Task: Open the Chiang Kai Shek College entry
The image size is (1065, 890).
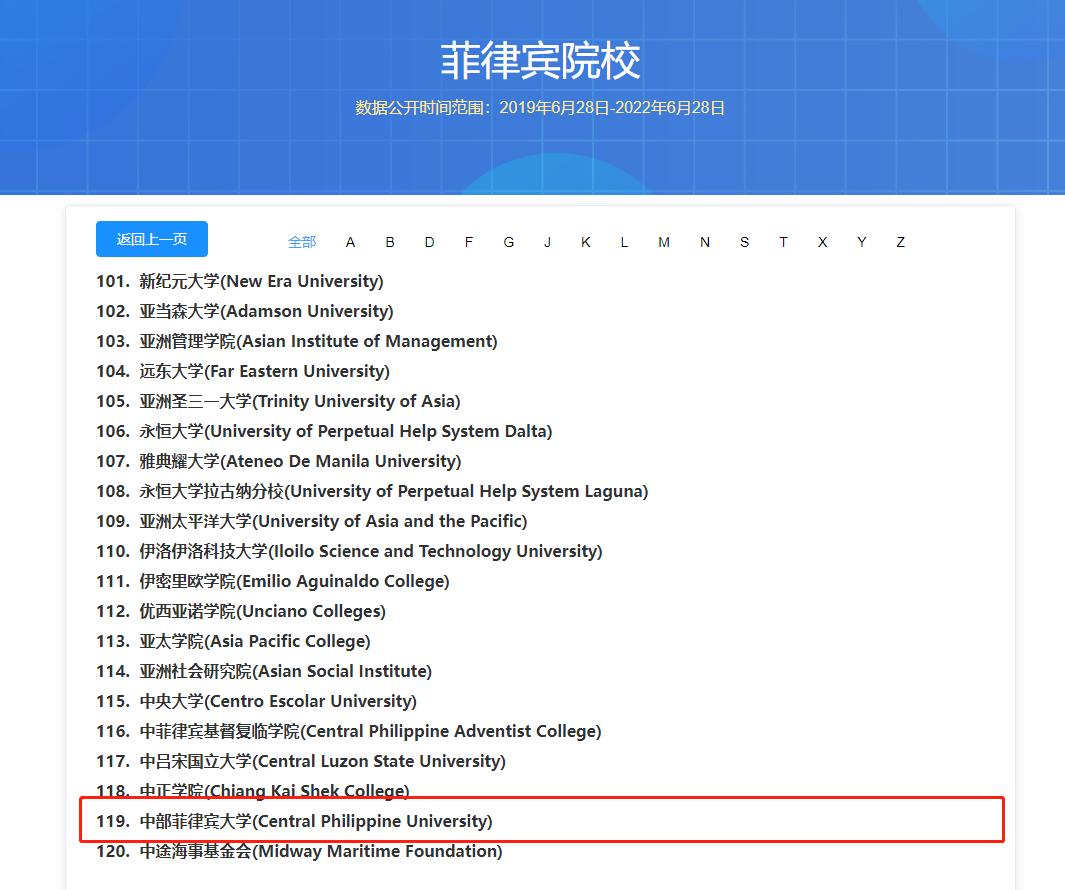Action: point(250,790)
